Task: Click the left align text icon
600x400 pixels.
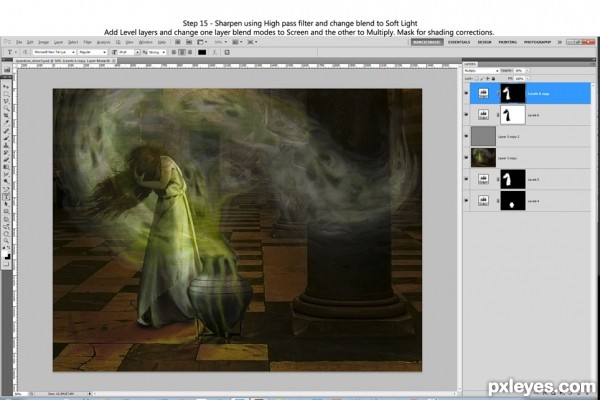Action: click(x=174, y=52)
